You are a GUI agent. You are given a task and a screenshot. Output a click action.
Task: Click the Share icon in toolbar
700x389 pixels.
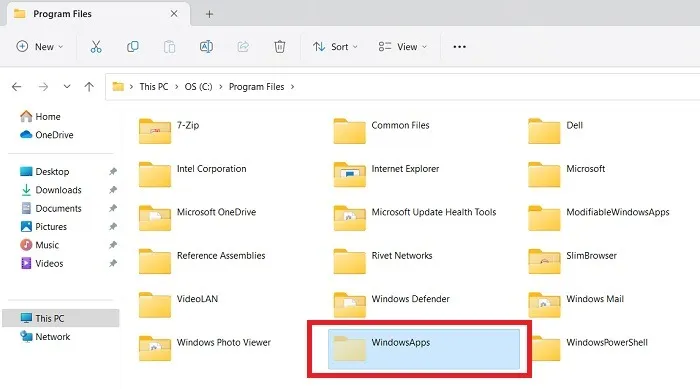coord(243,46)
